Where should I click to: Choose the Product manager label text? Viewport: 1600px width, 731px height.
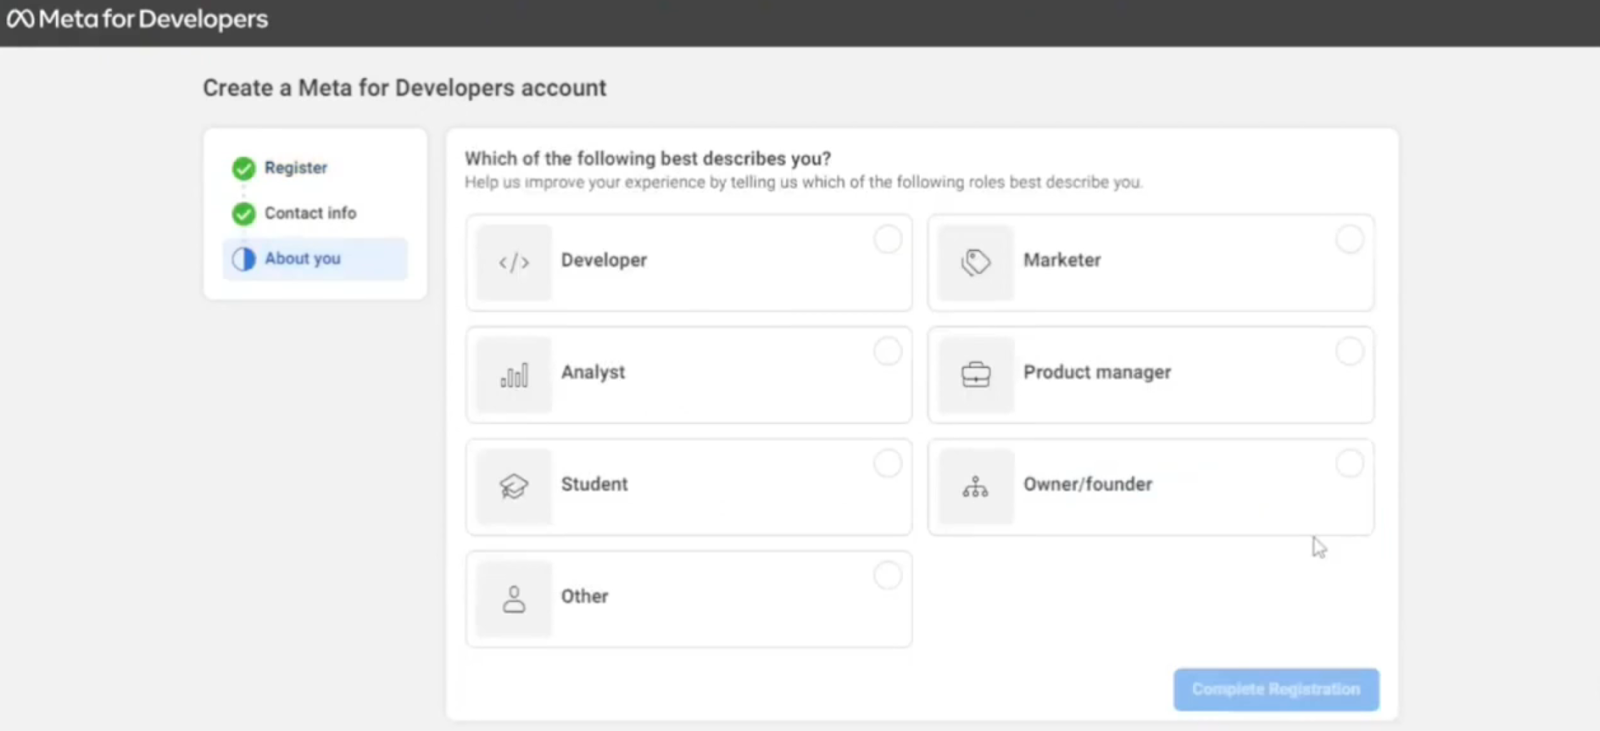[1097, 372]
